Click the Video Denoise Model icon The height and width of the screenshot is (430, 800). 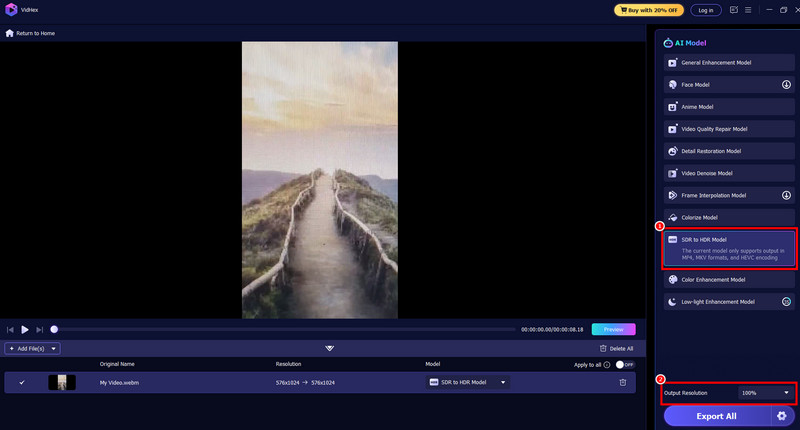[672, 173]
